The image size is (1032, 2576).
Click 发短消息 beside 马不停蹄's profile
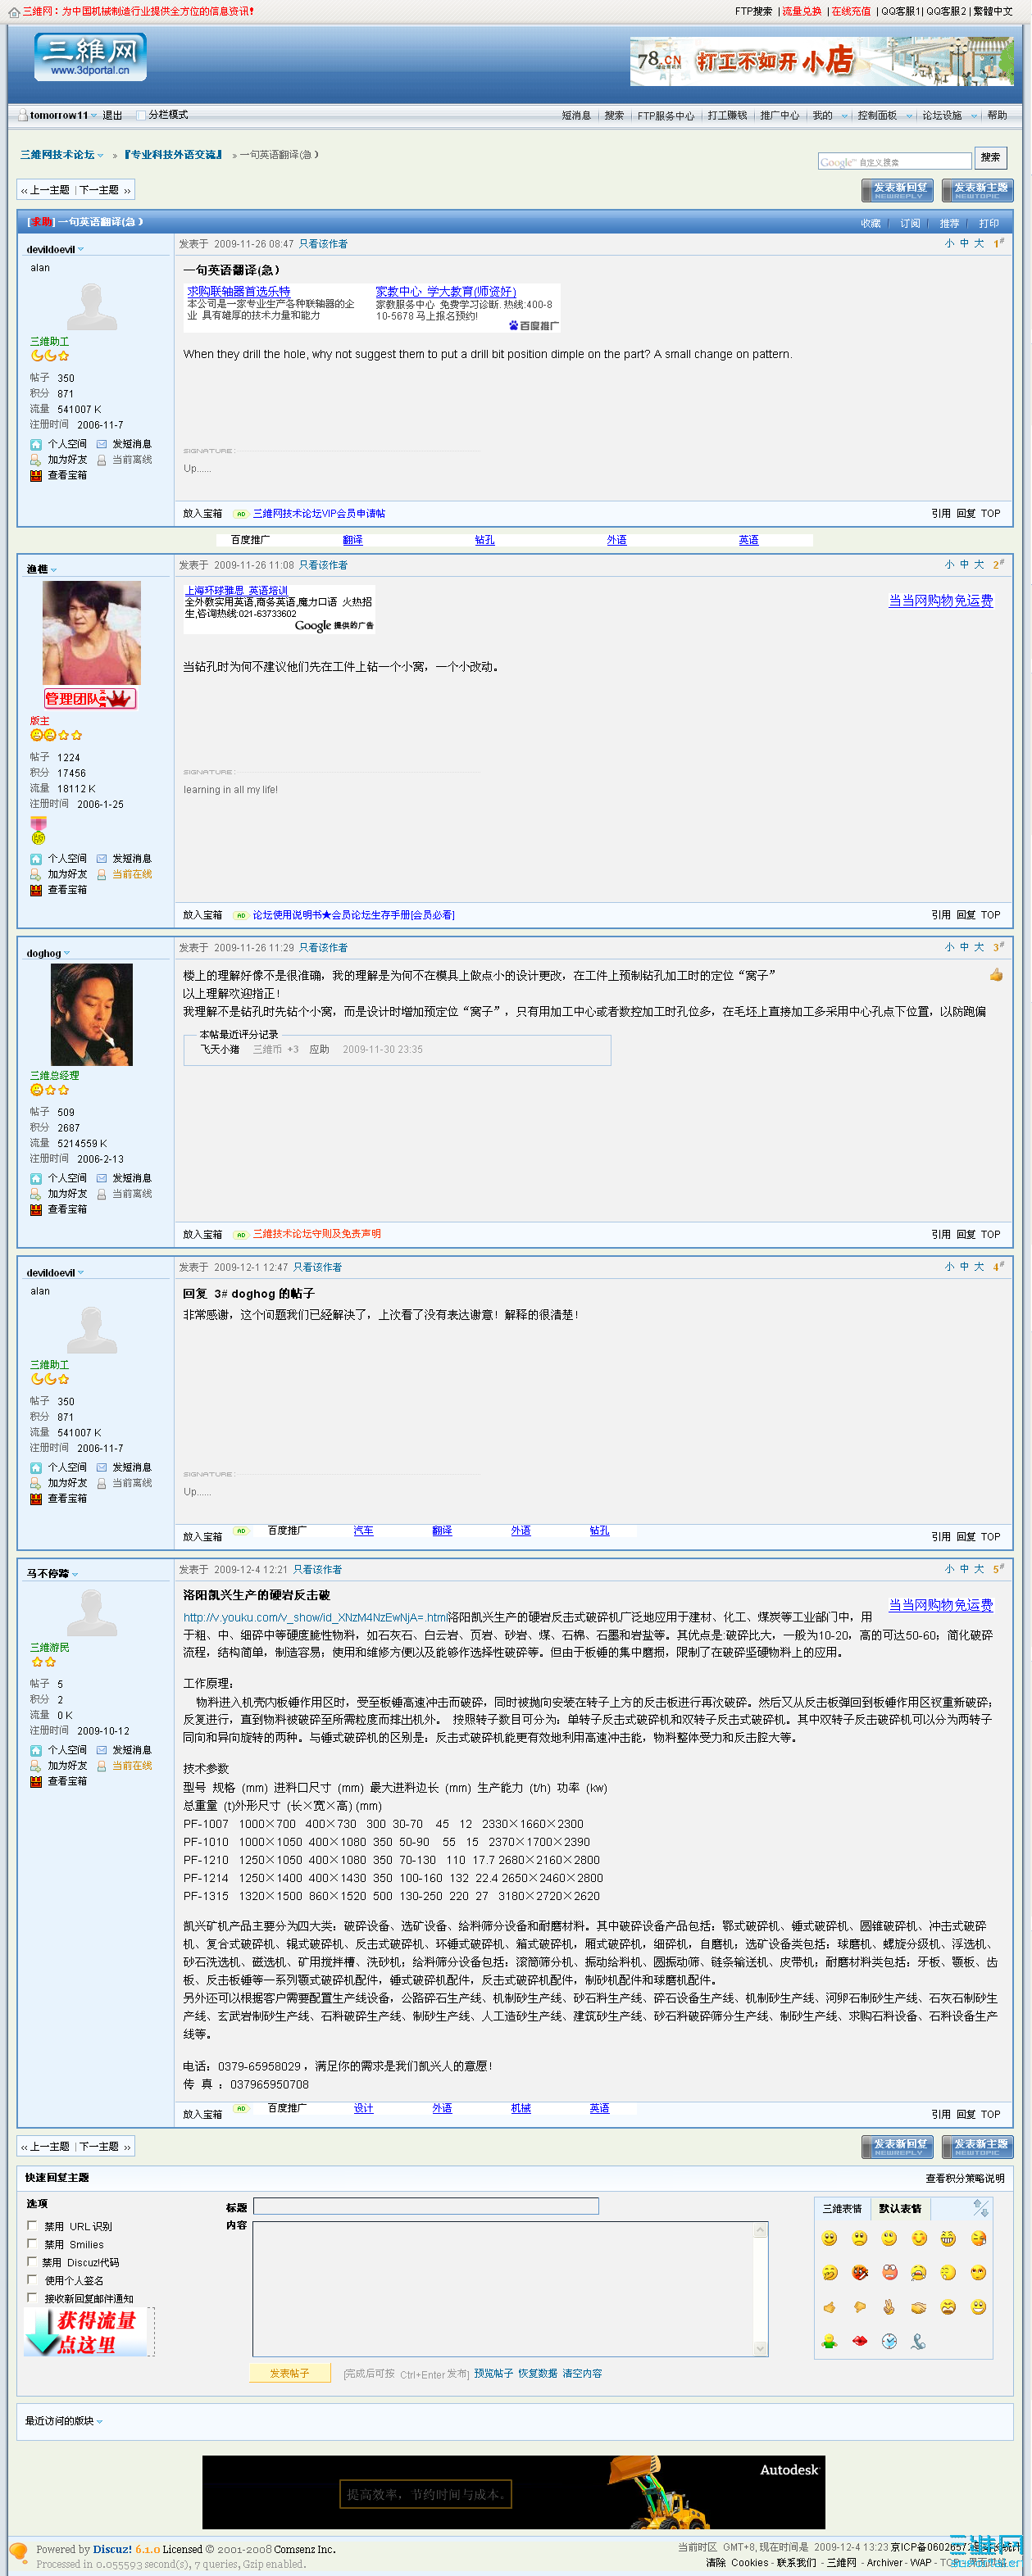click(132, 1750)
